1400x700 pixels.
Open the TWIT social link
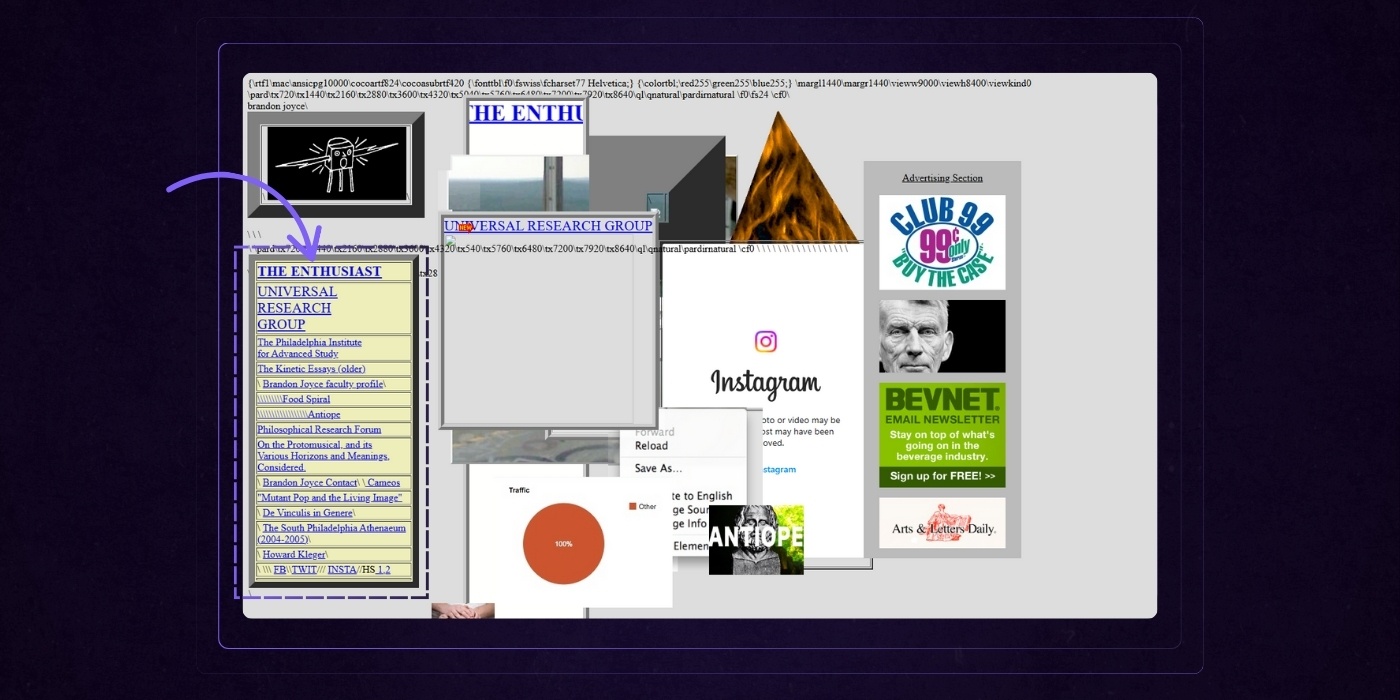(304, 570)
